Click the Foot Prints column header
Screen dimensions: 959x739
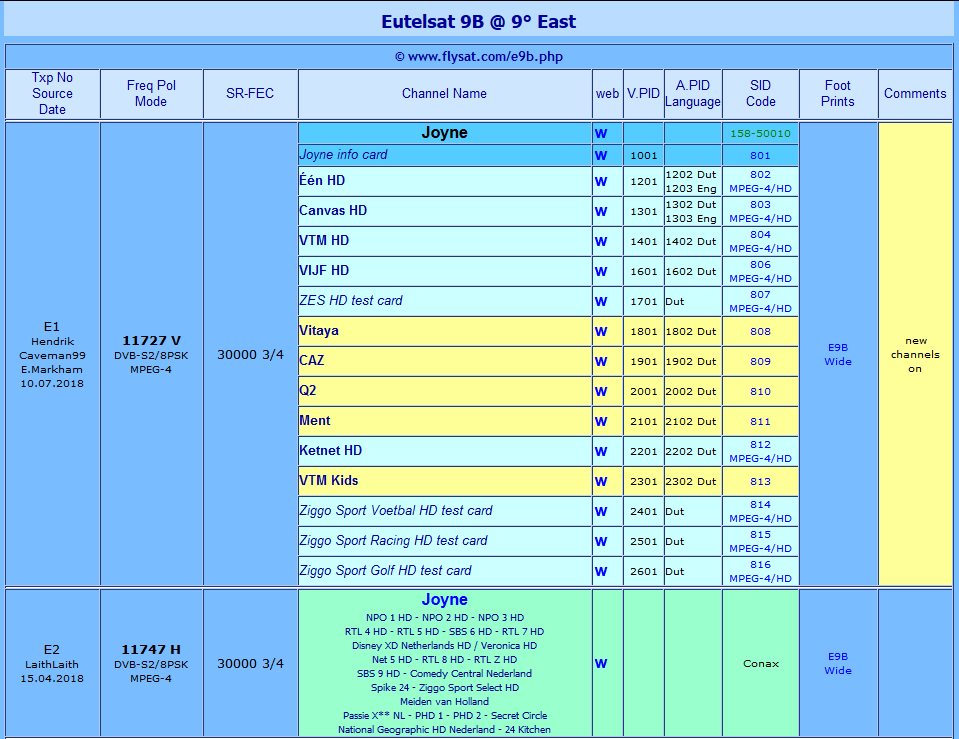tap(838, 94)
